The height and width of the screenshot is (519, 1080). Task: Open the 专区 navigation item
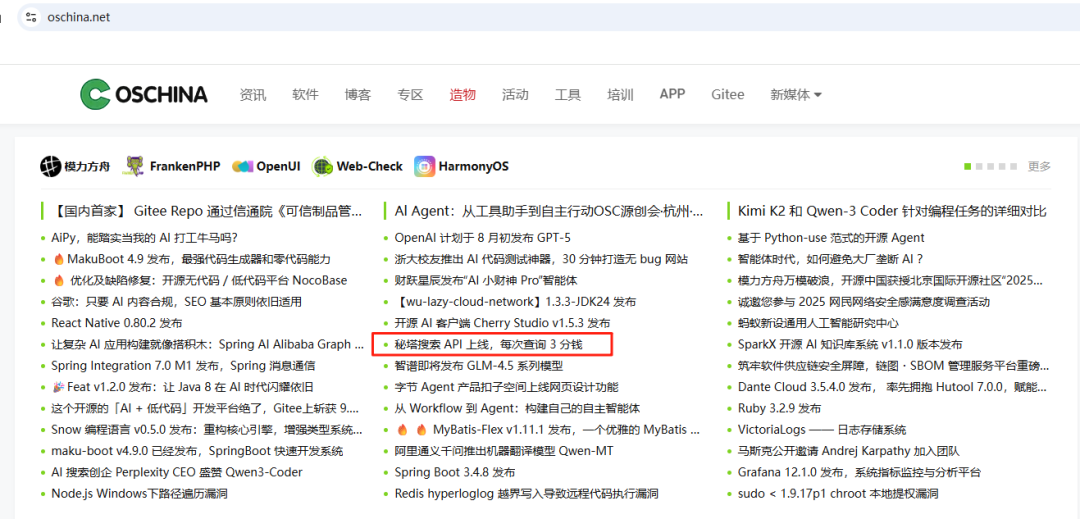point(410,95)
